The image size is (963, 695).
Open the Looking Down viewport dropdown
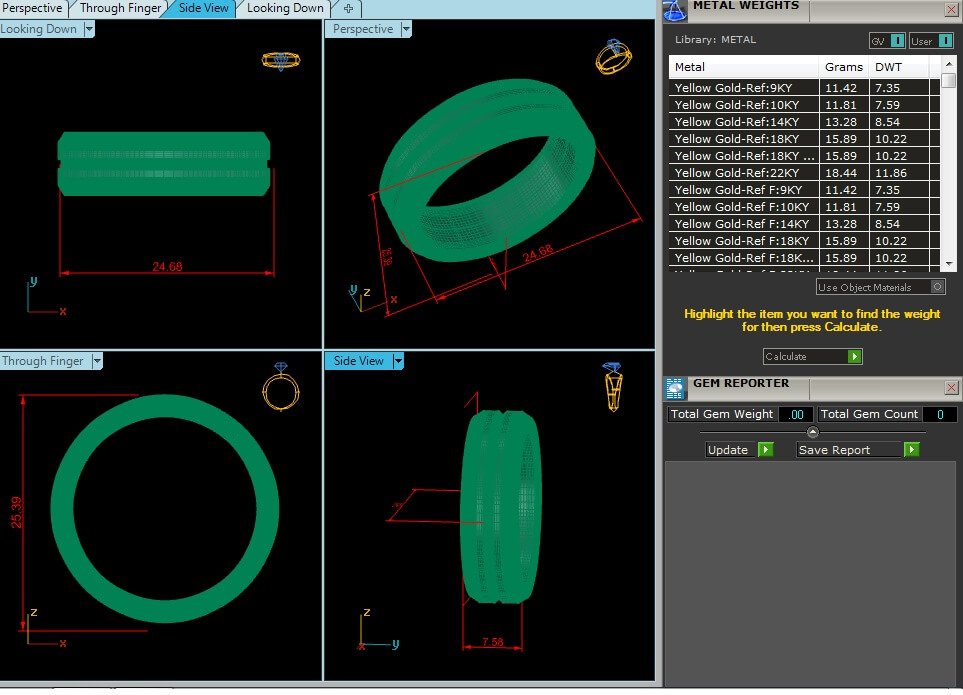tap(89, 29)
